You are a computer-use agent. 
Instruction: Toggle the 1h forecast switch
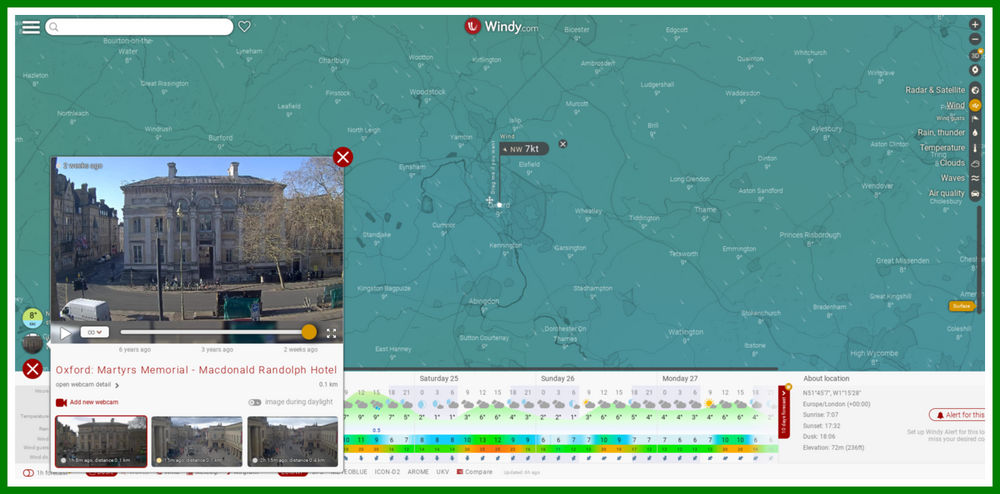(x=27, y=473)
